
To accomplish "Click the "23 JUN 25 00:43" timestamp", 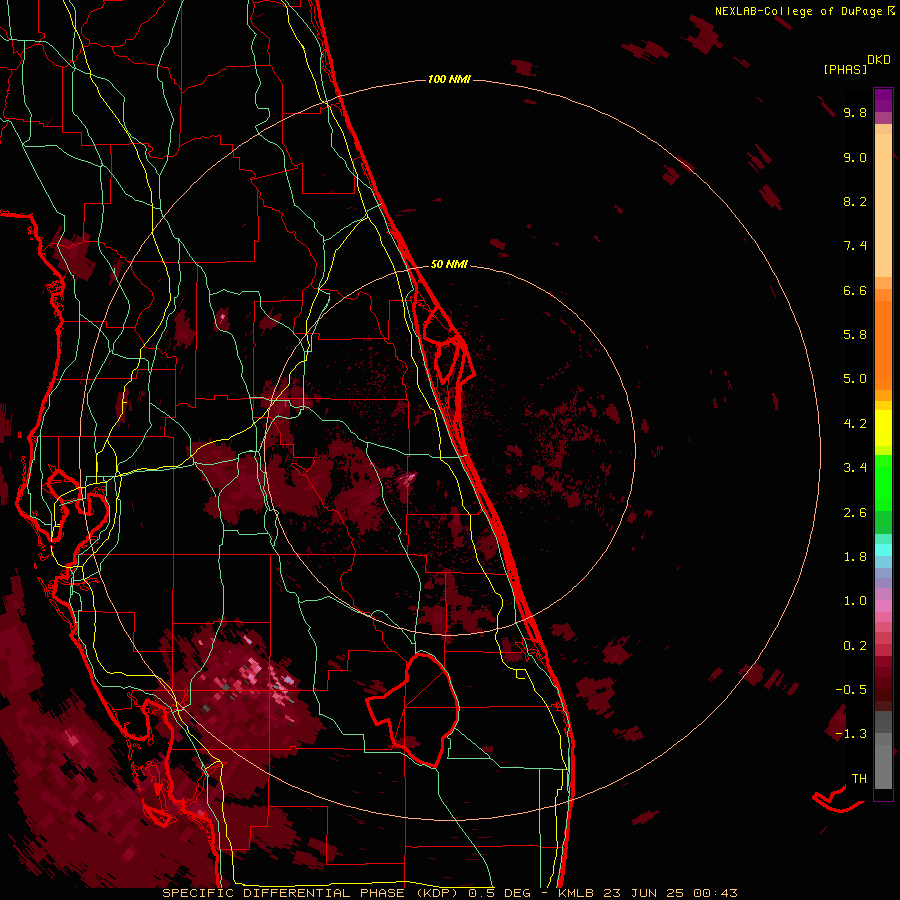I will [670, 893].
